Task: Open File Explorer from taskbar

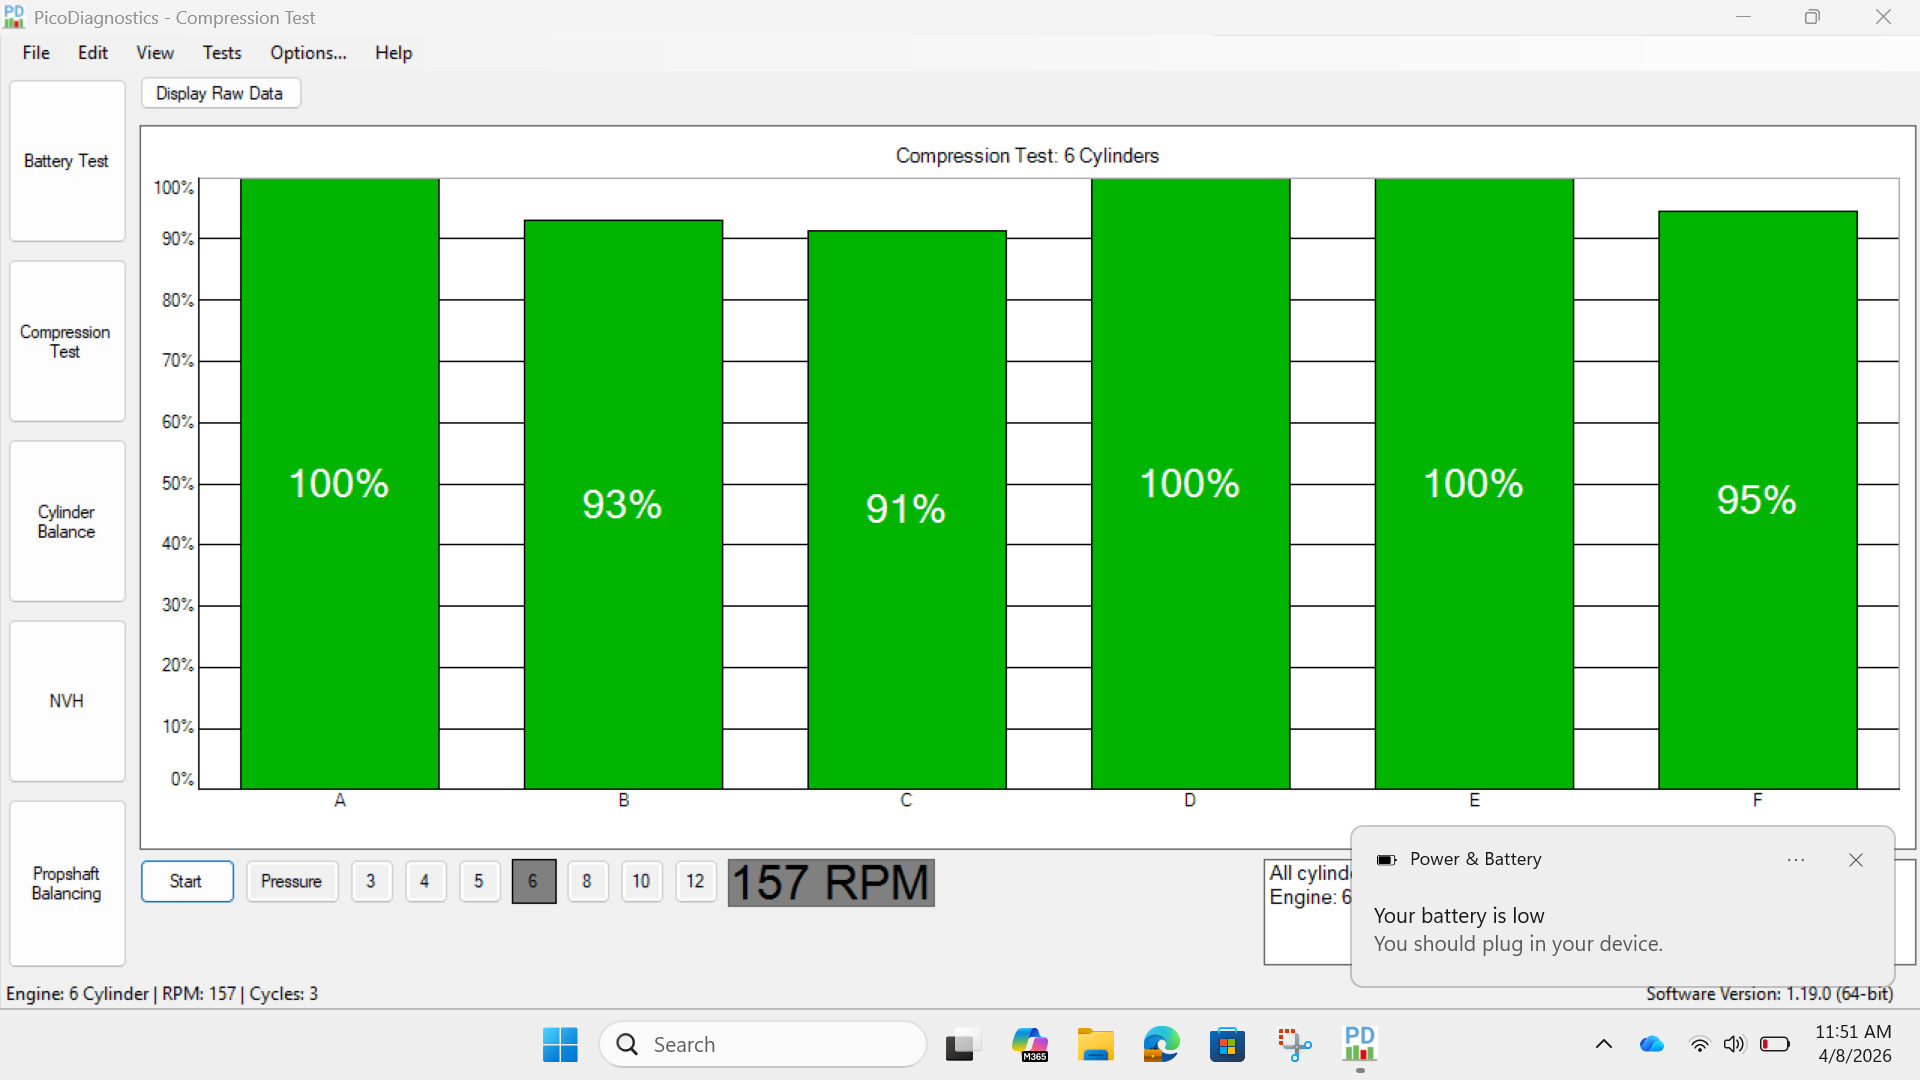Action: click(x=1095, y=1045)
